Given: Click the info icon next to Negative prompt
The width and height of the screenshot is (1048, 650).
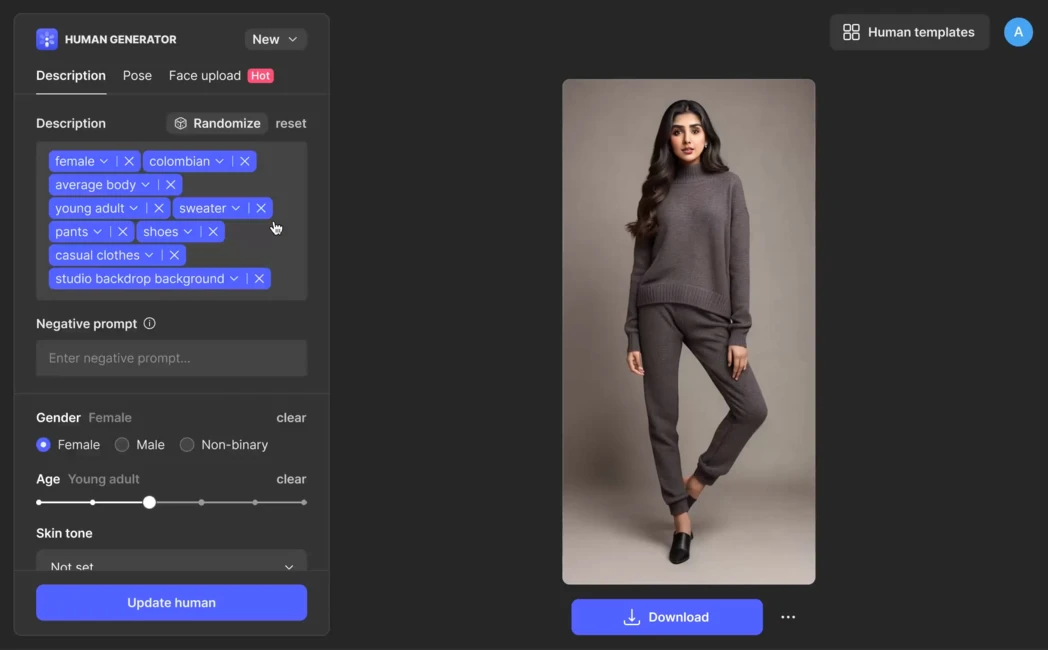Looking at the screenshot, I should coord(149,323).
